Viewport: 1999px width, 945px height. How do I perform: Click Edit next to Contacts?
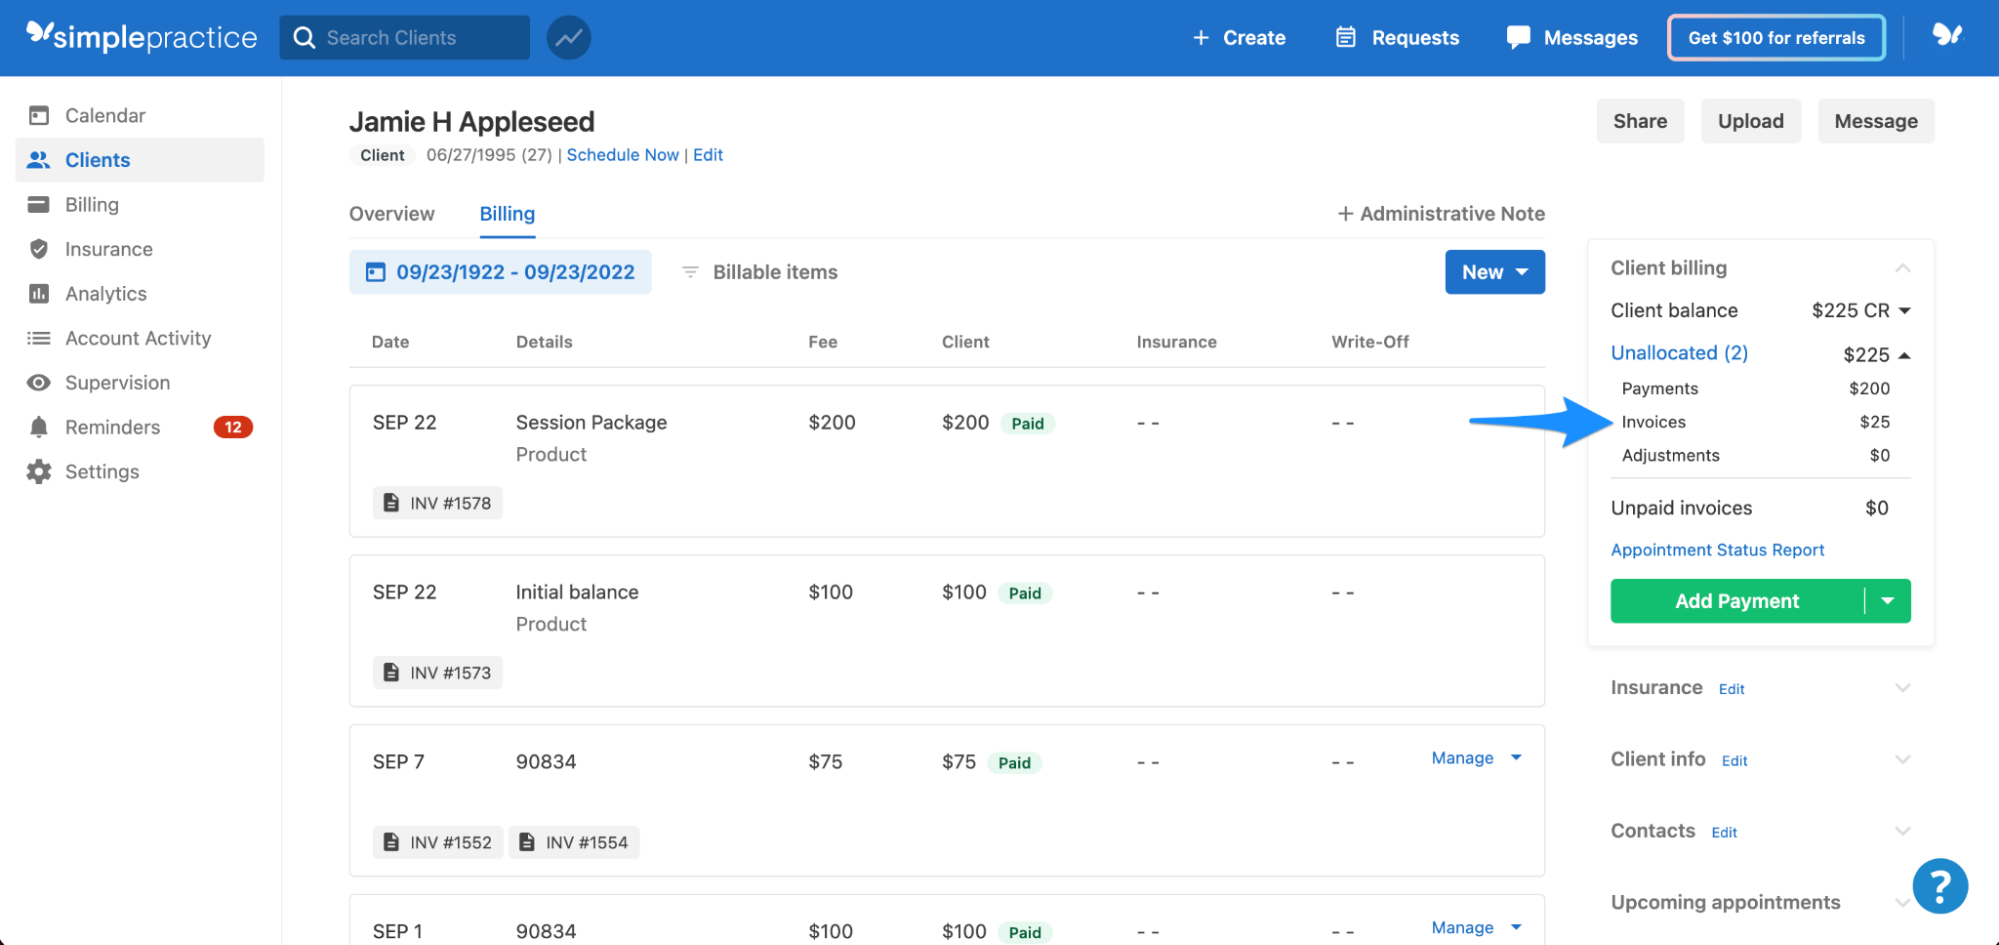click(1724, 832)
